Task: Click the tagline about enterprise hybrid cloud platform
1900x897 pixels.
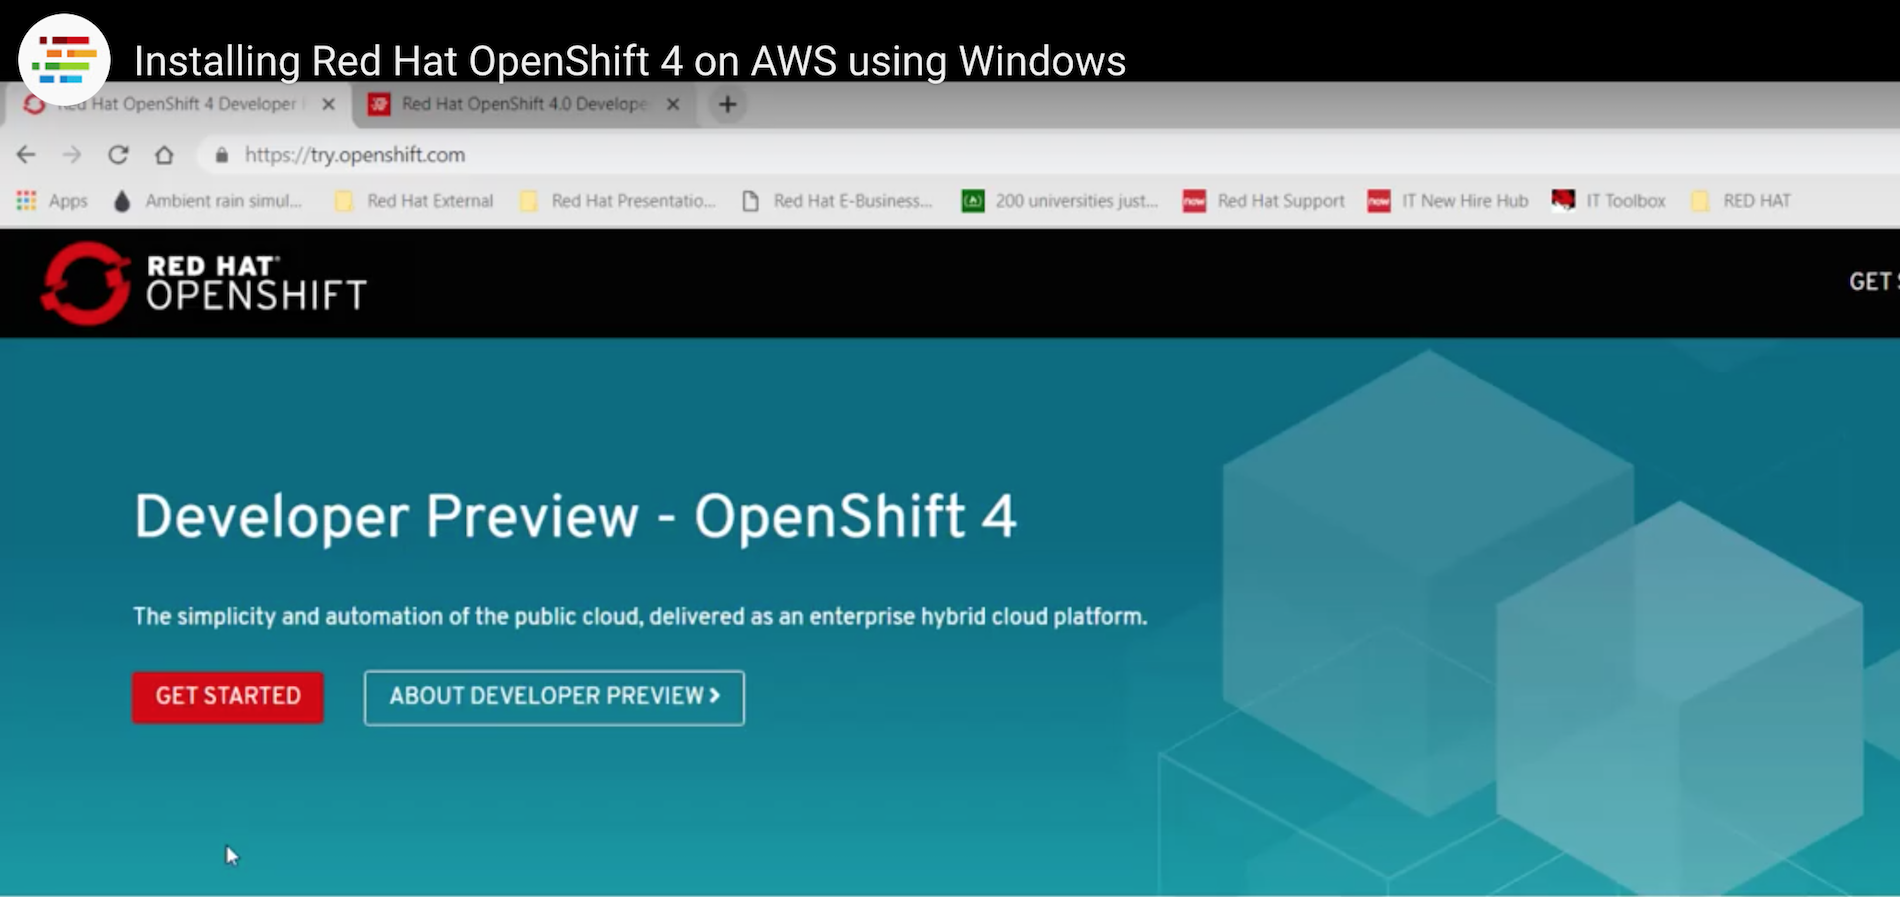Action: (x=640, y=616)
